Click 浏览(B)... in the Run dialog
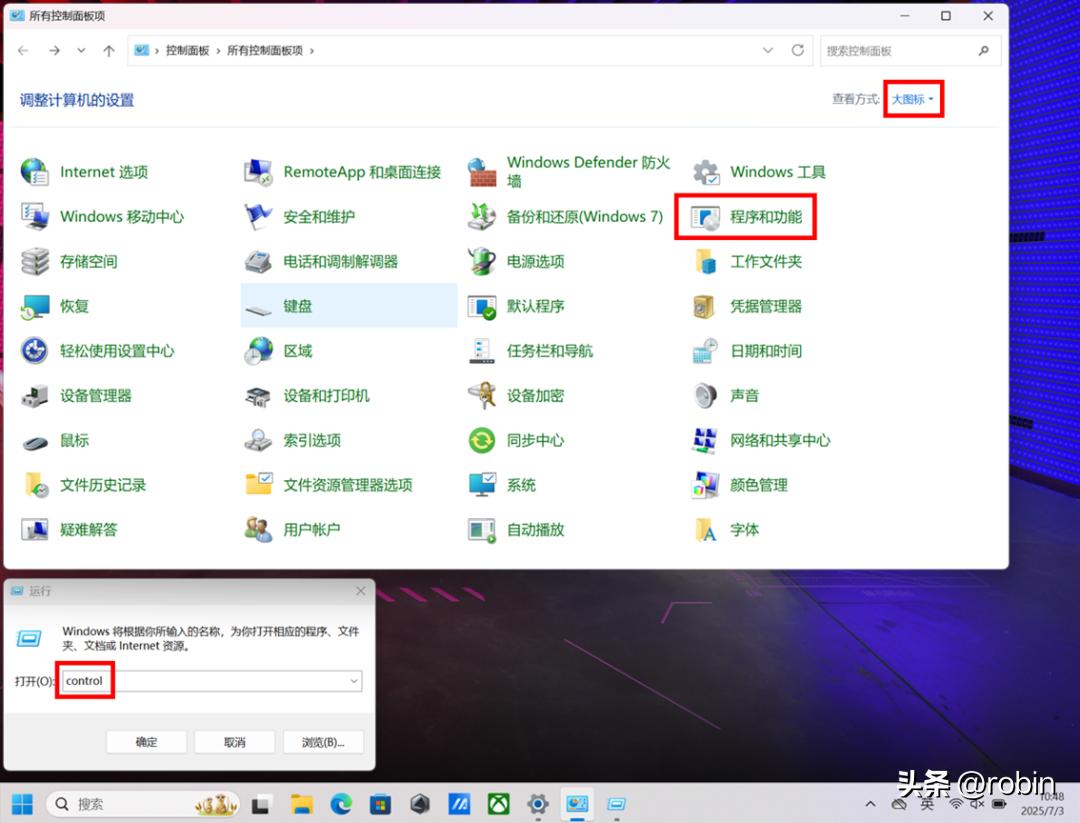This screenshot has height=823, width=1080. (x=322, y=742)
